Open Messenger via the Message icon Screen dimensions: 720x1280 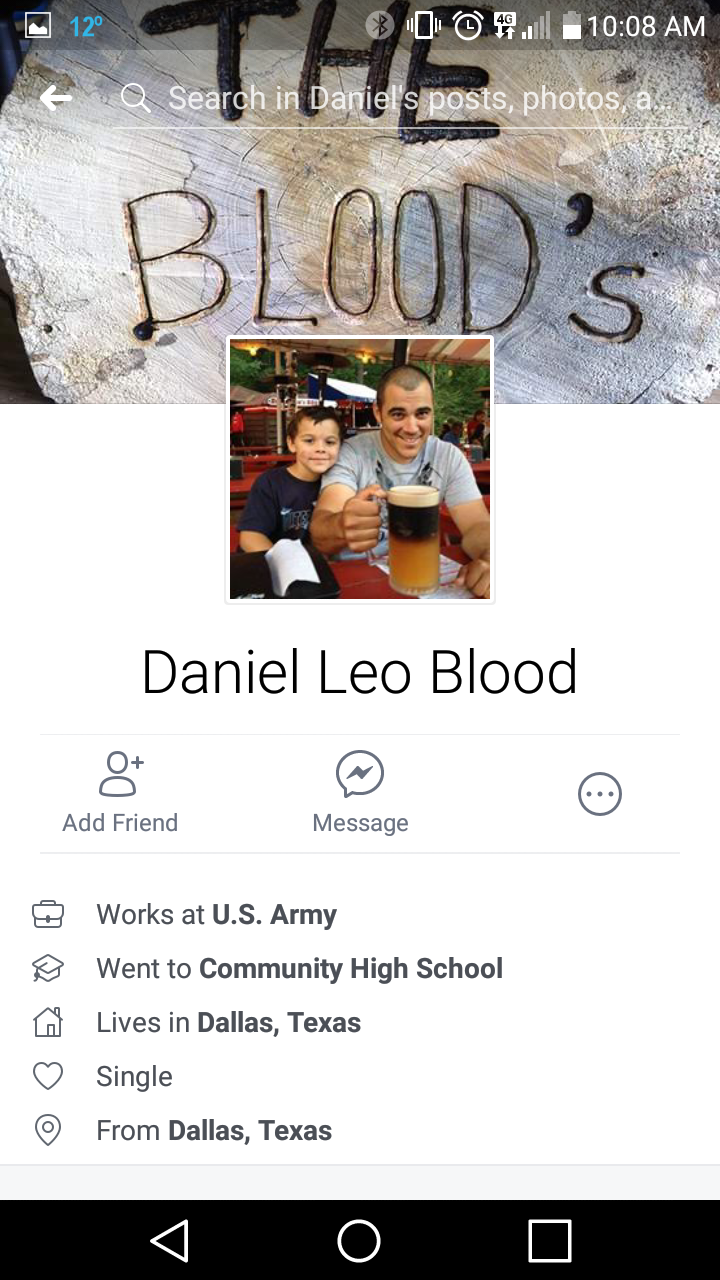[x=360, y=774]
